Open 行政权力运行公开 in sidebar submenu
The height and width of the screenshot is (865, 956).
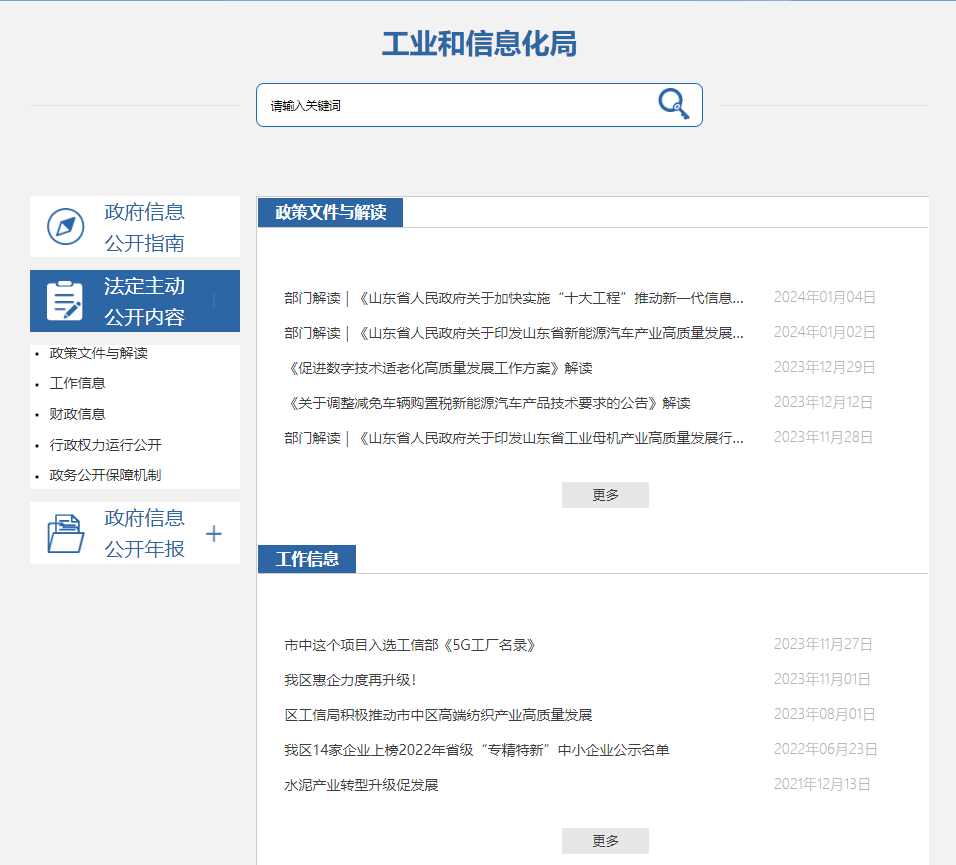tap(105, 445)
